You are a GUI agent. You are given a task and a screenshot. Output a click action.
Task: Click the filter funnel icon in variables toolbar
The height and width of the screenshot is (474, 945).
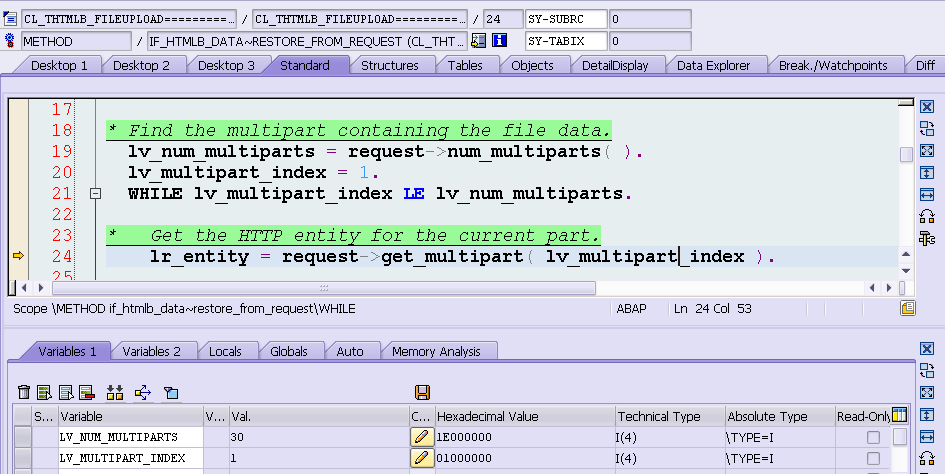point(171,393)
